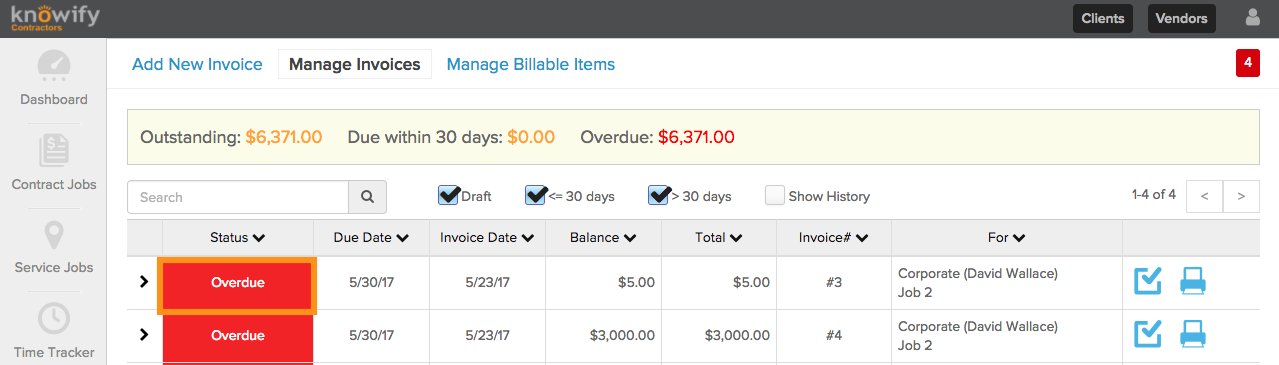Switch to the Add New Invoice tab
Screen dimensions: 1279x365
tap(197, 64)
